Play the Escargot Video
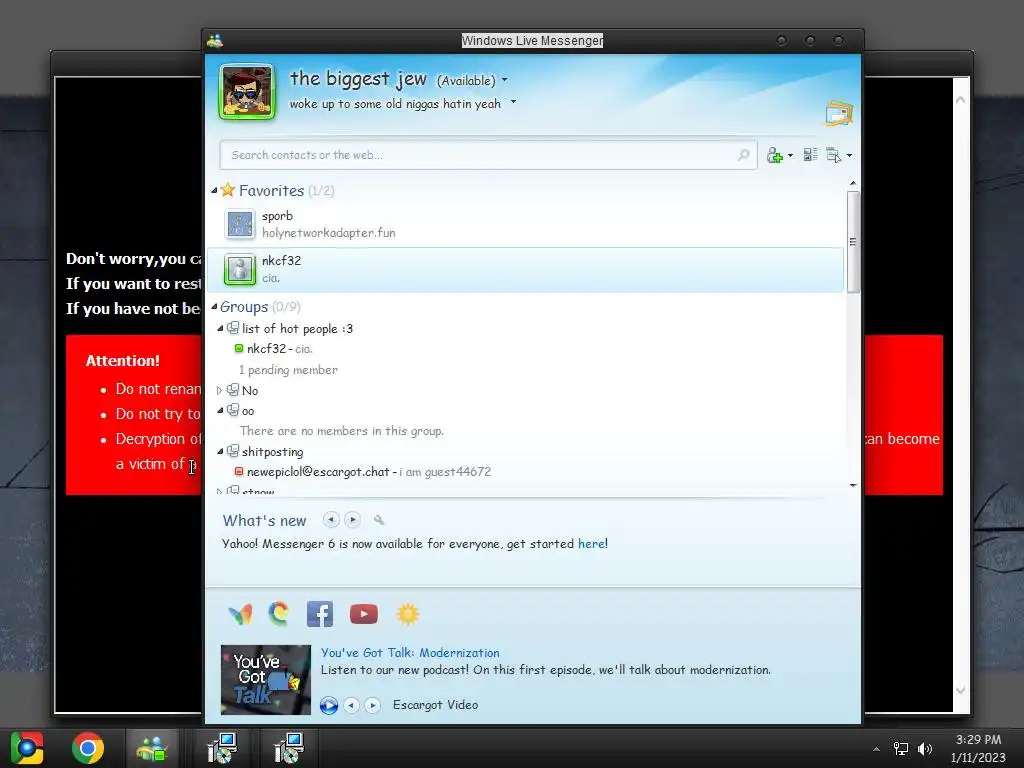This screenshot has height=768, width=1024. pos(329,705)
